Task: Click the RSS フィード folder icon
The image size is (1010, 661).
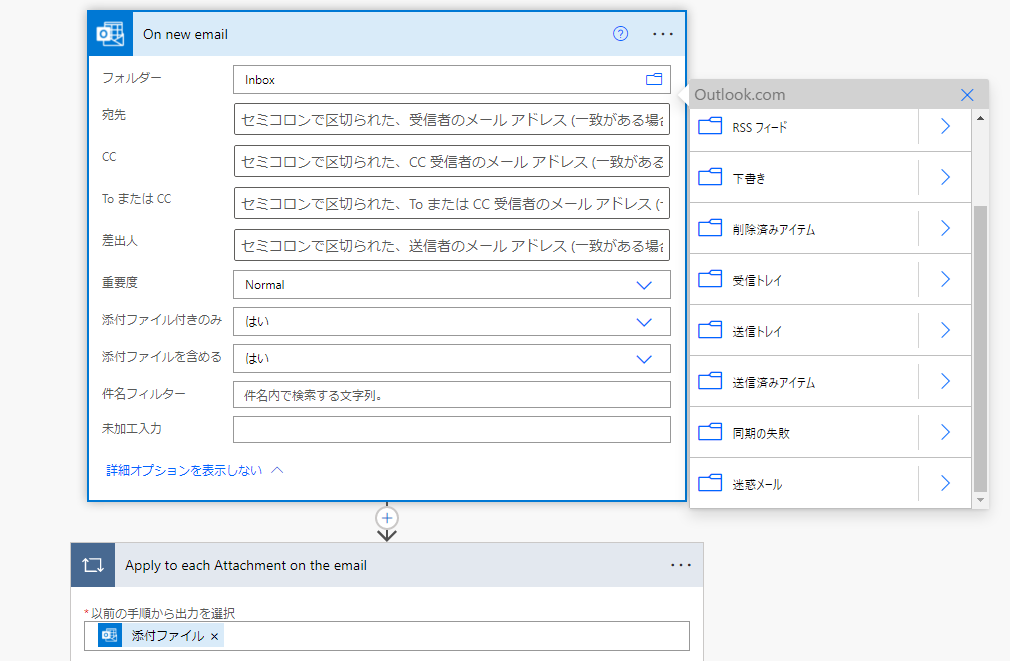Action: tap(710, 126)
